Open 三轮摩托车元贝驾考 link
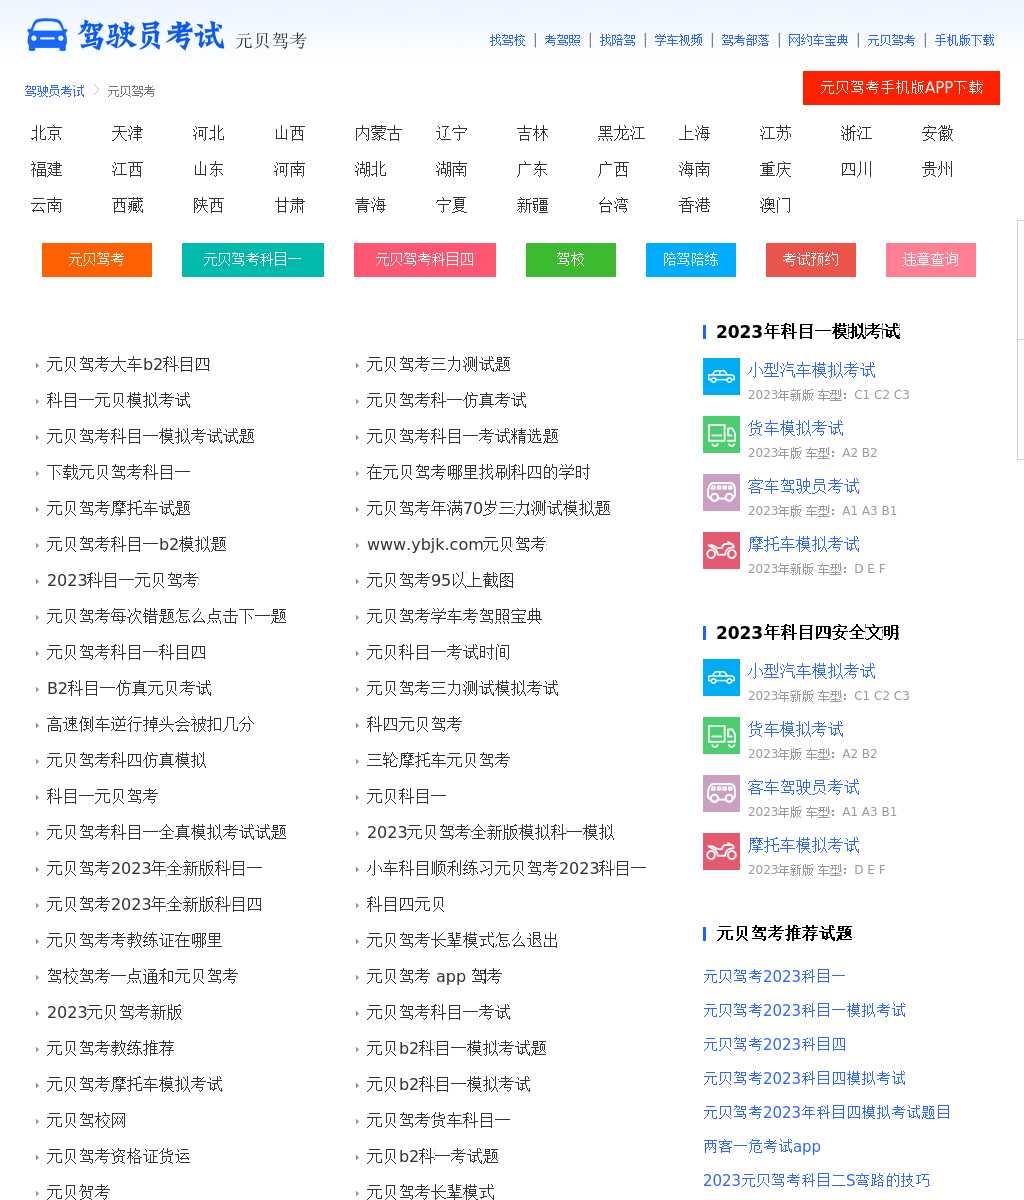The height and width of the screenshot is (1200, 1024). click(x=438, y=760)
